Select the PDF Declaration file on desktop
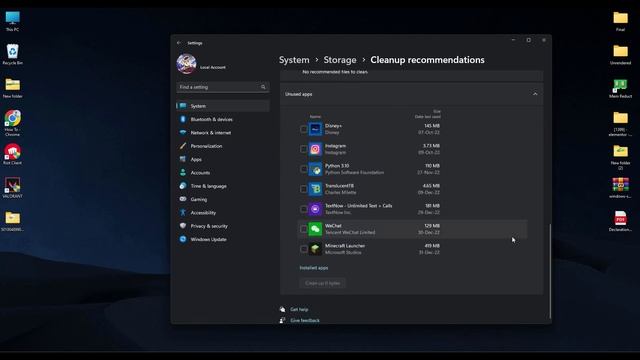 (x=620, y=221)
